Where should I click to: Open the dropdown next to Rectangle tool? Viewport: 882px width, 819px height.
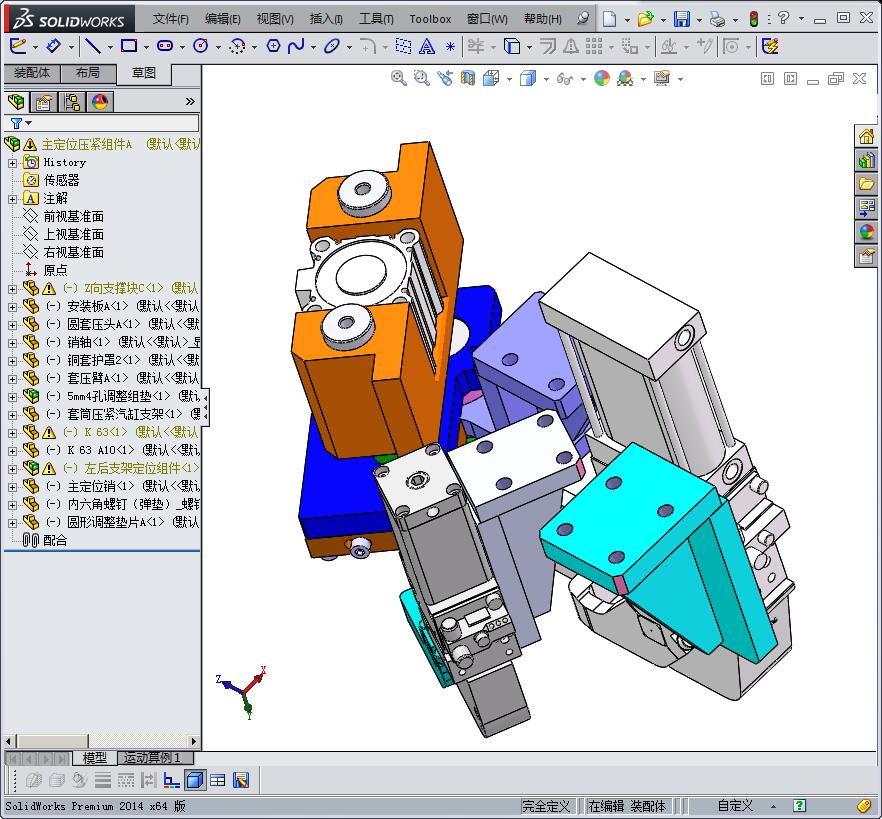tap(146, 48)
